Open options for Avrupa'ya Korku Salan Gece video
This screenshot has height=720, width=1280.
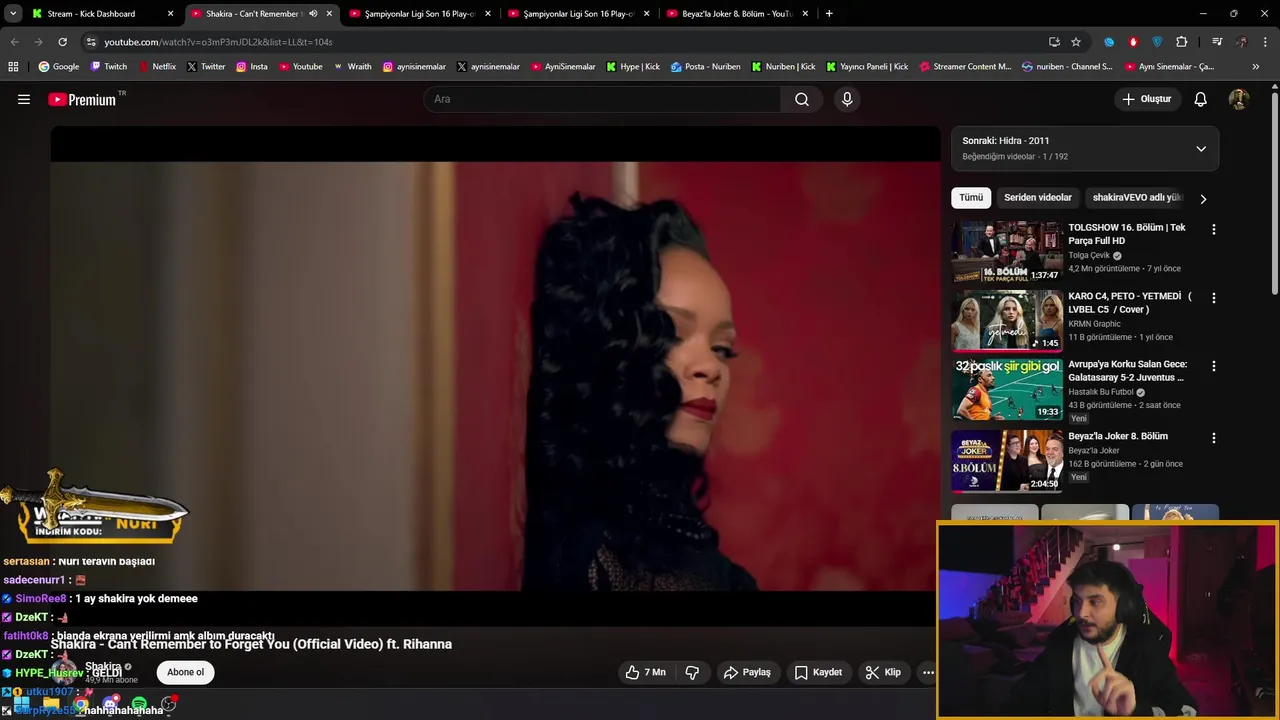tap(1214, 366)
